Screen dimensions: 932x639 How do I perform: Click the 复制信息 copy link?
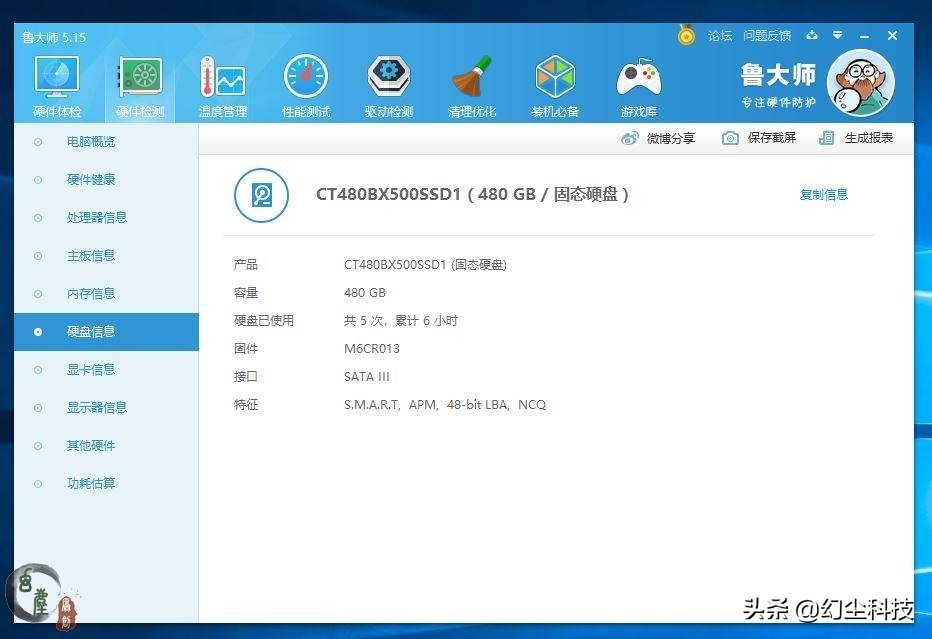tap(823, 195)
